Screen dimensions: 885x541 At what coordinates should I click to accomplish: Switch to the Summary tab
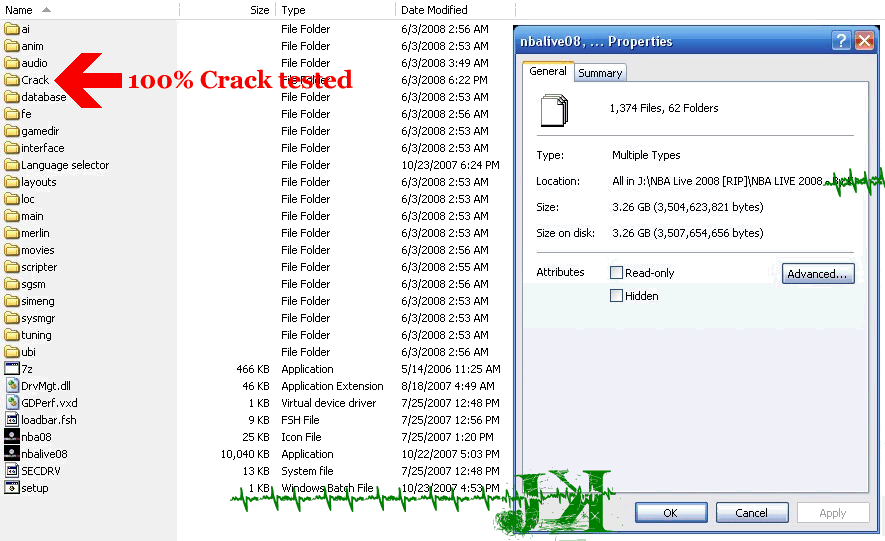click(600, 73)
